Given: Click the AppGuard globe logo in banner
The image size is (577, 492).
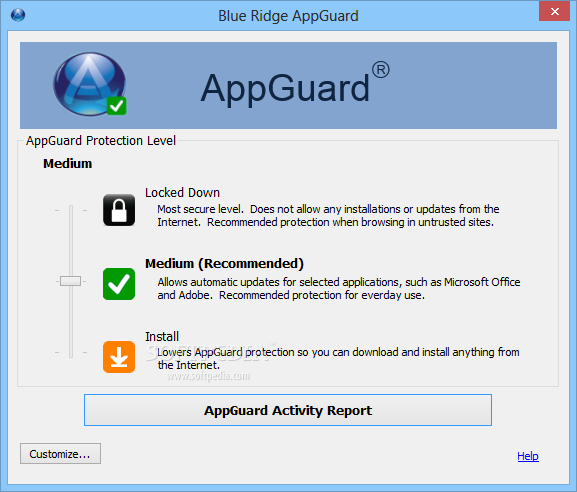Looking at the screenshot, I should 90,84.
